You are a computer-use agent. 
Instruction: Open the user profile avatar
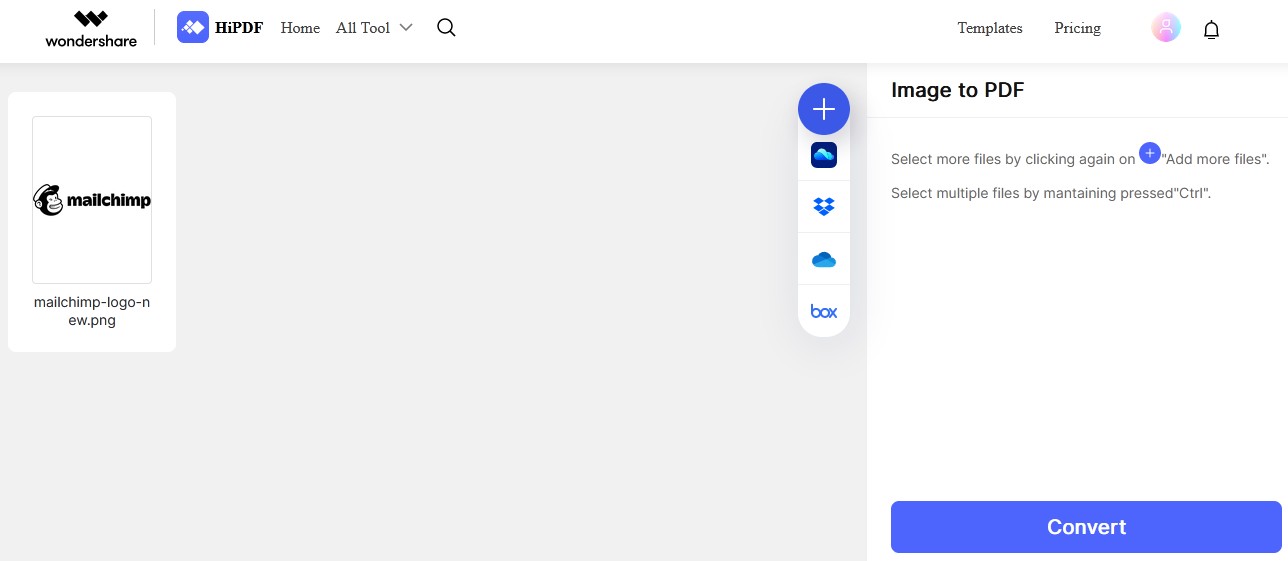1166,28
